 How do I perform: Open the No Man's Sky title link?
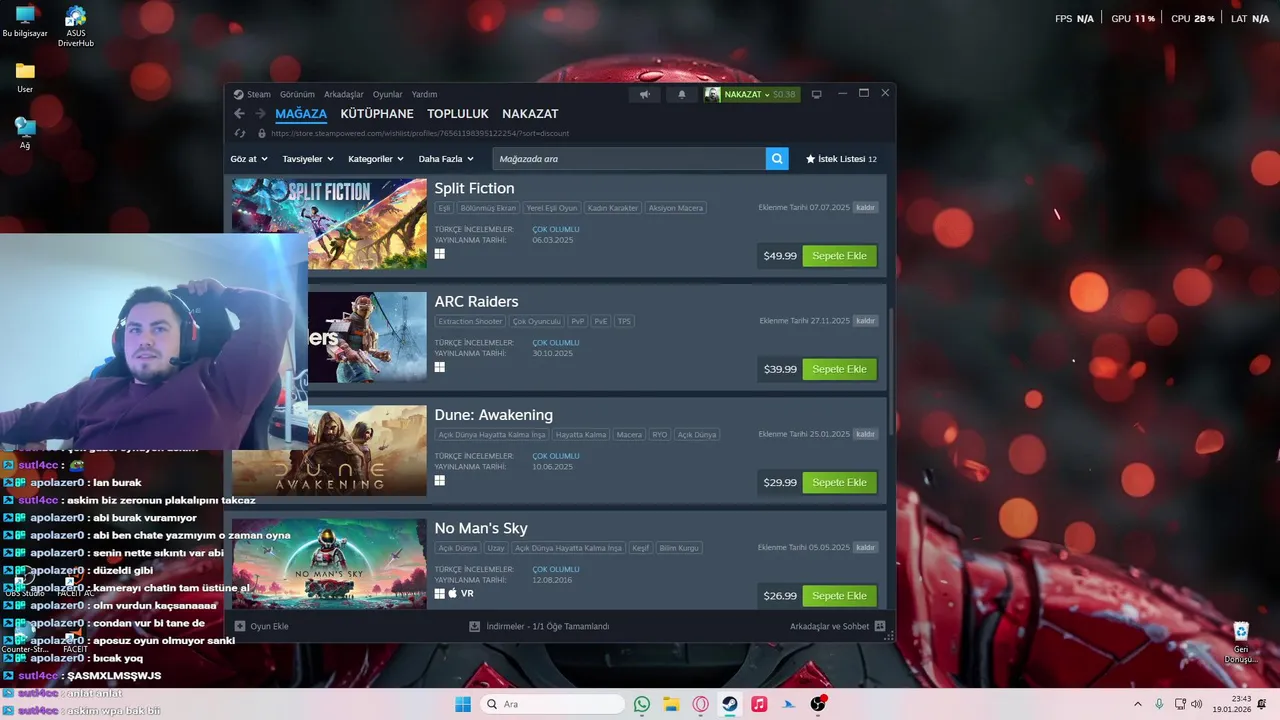click(x=481, y=528)
